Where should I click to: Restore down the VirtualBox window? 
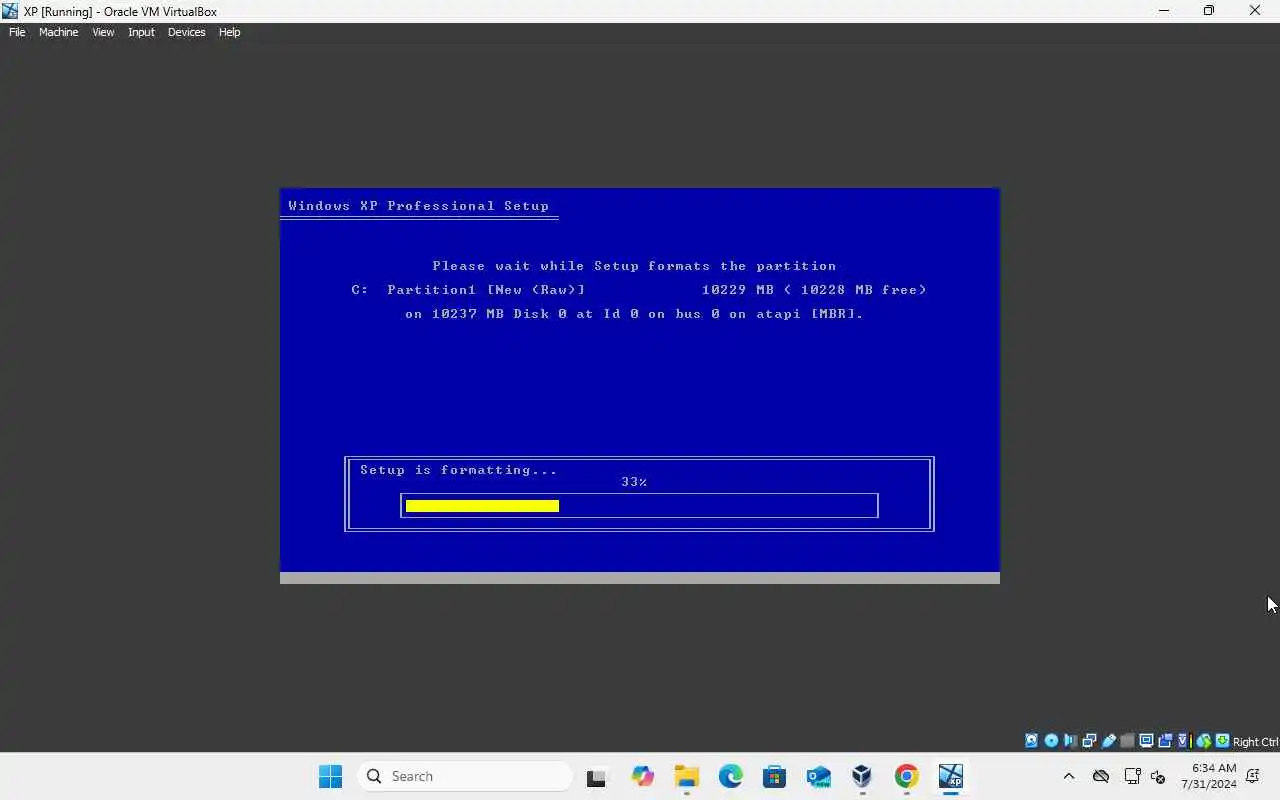tap(1209, 11)
